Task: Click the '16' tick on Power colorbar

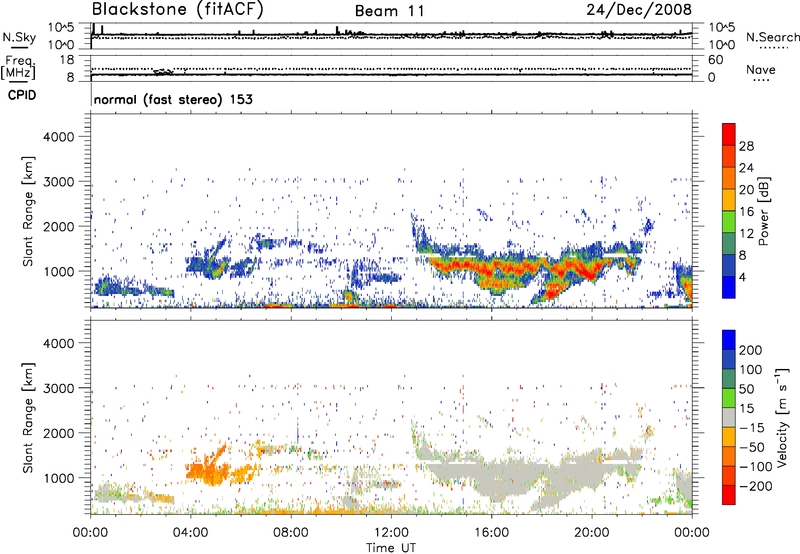Action: click(x=746, y=212)
